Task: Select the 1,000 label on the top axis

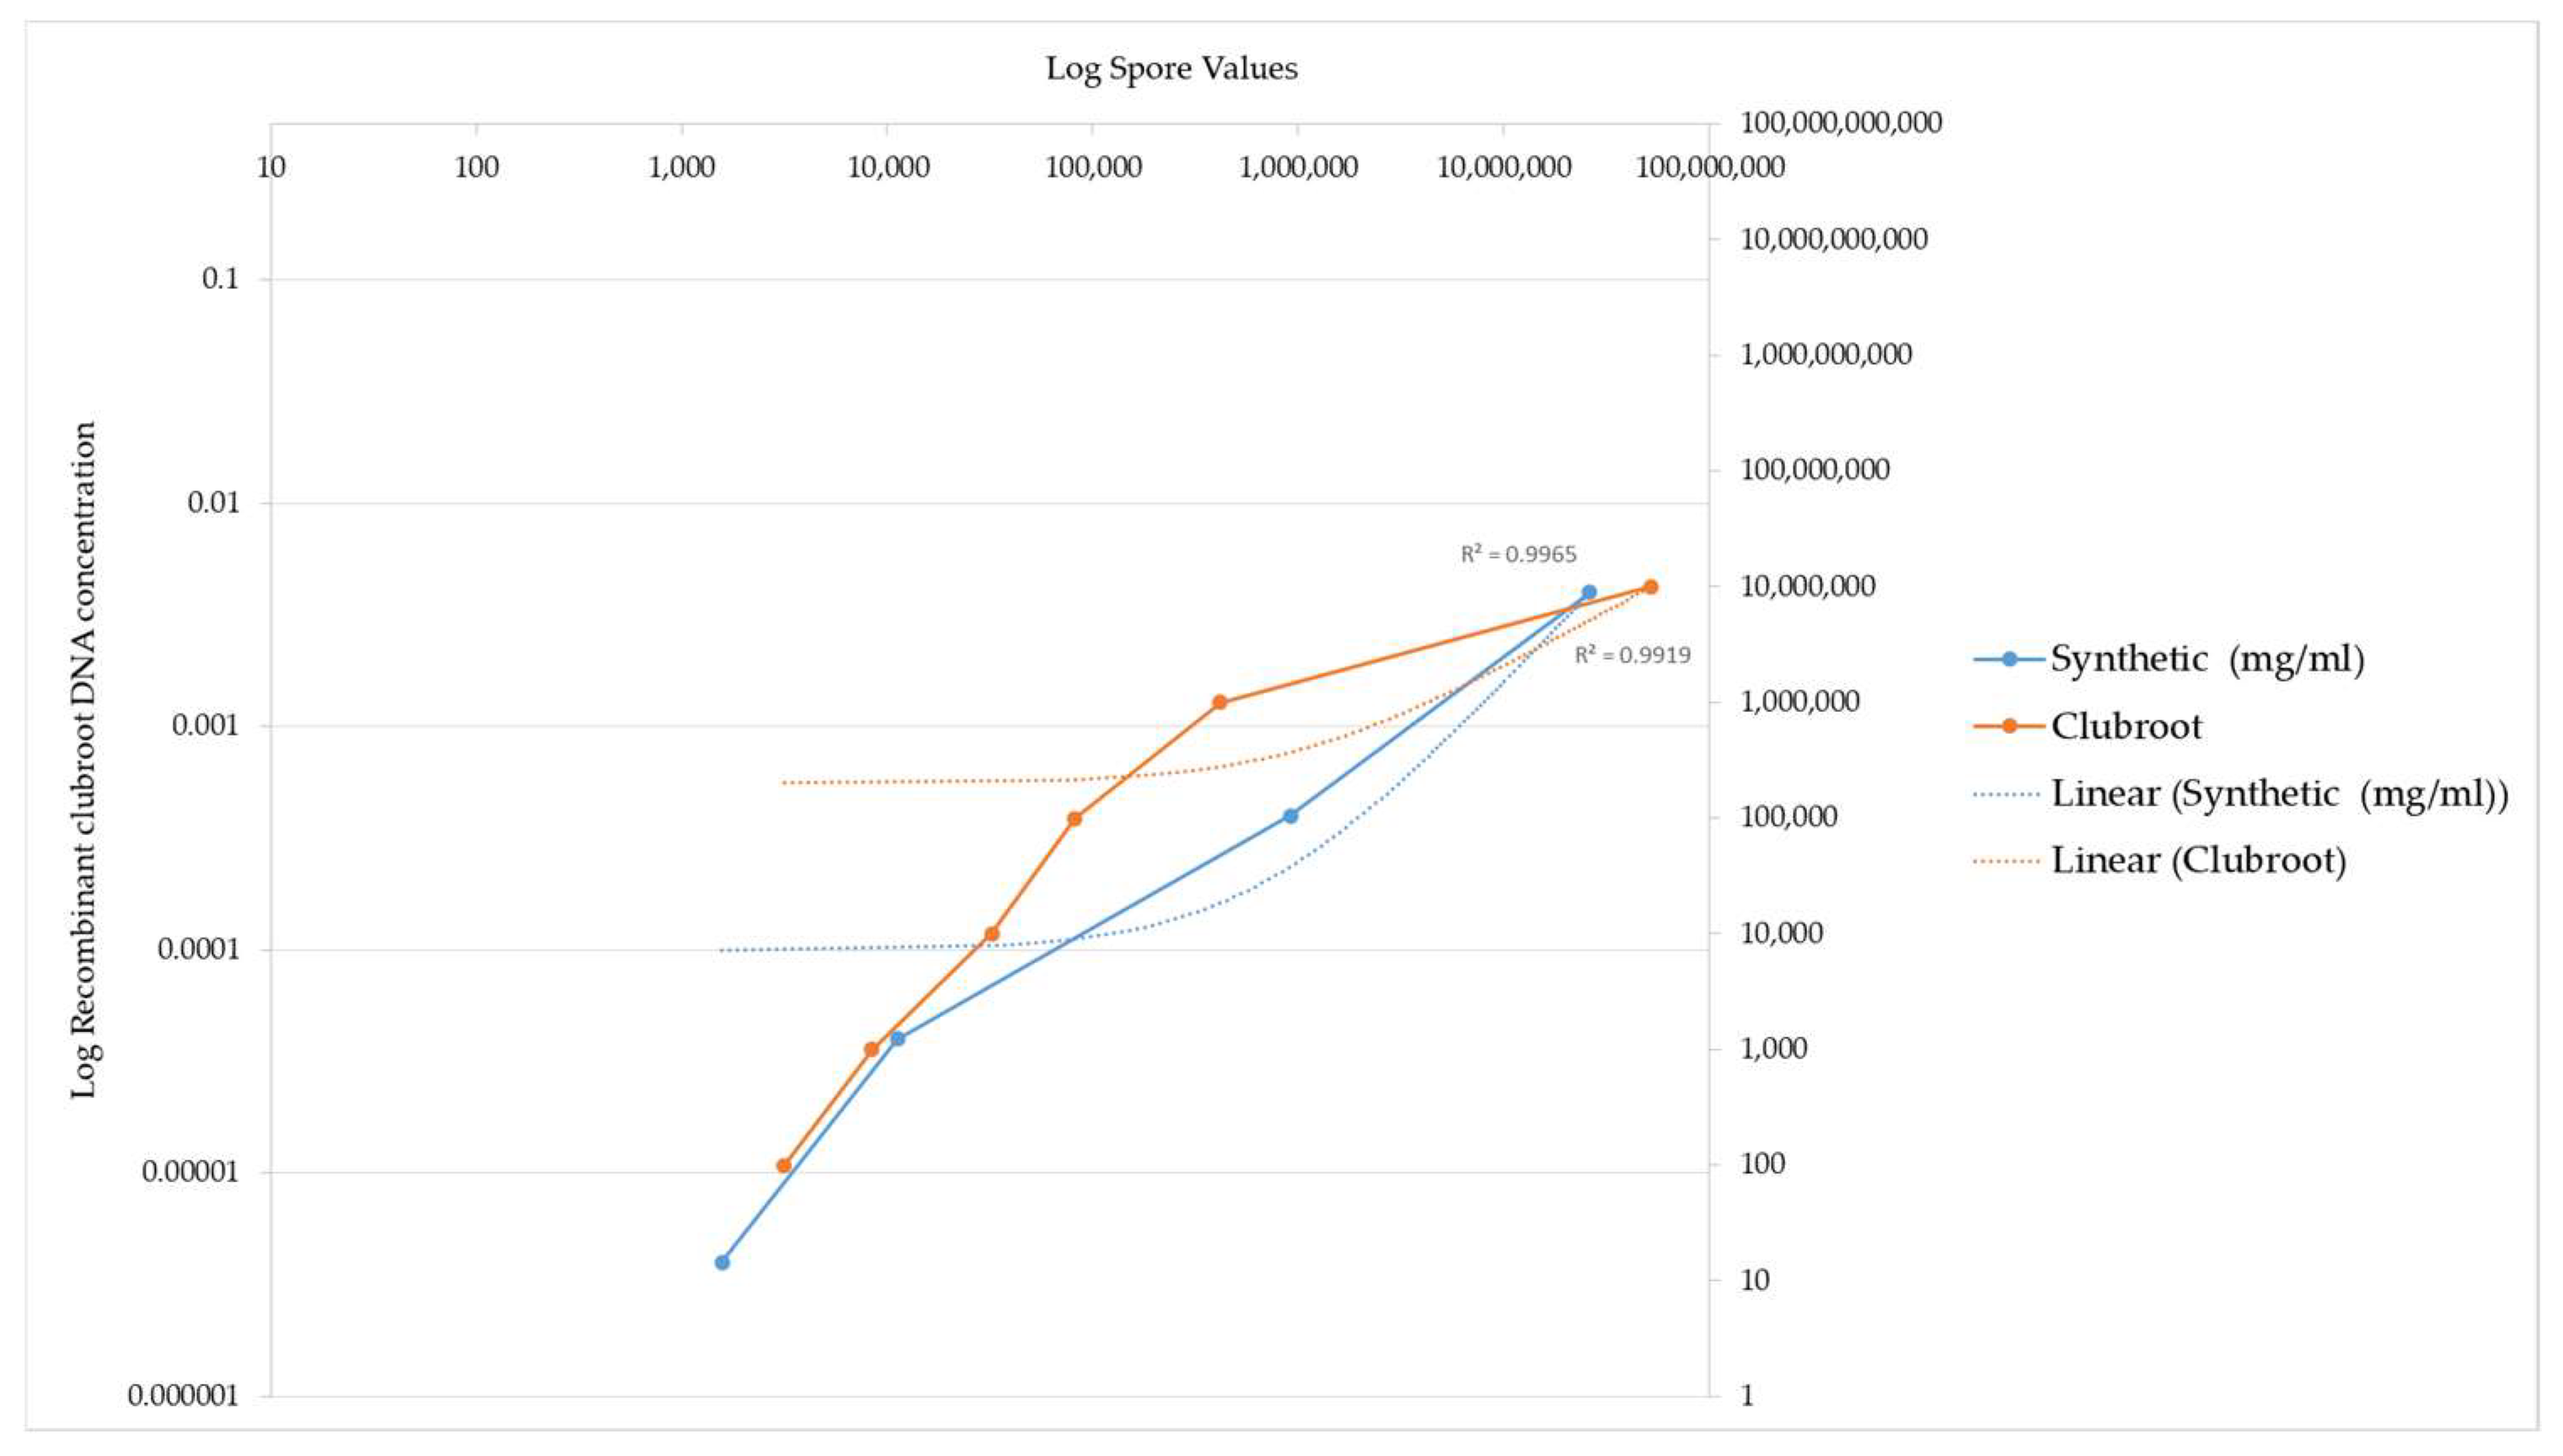Action: coord(682,167)
